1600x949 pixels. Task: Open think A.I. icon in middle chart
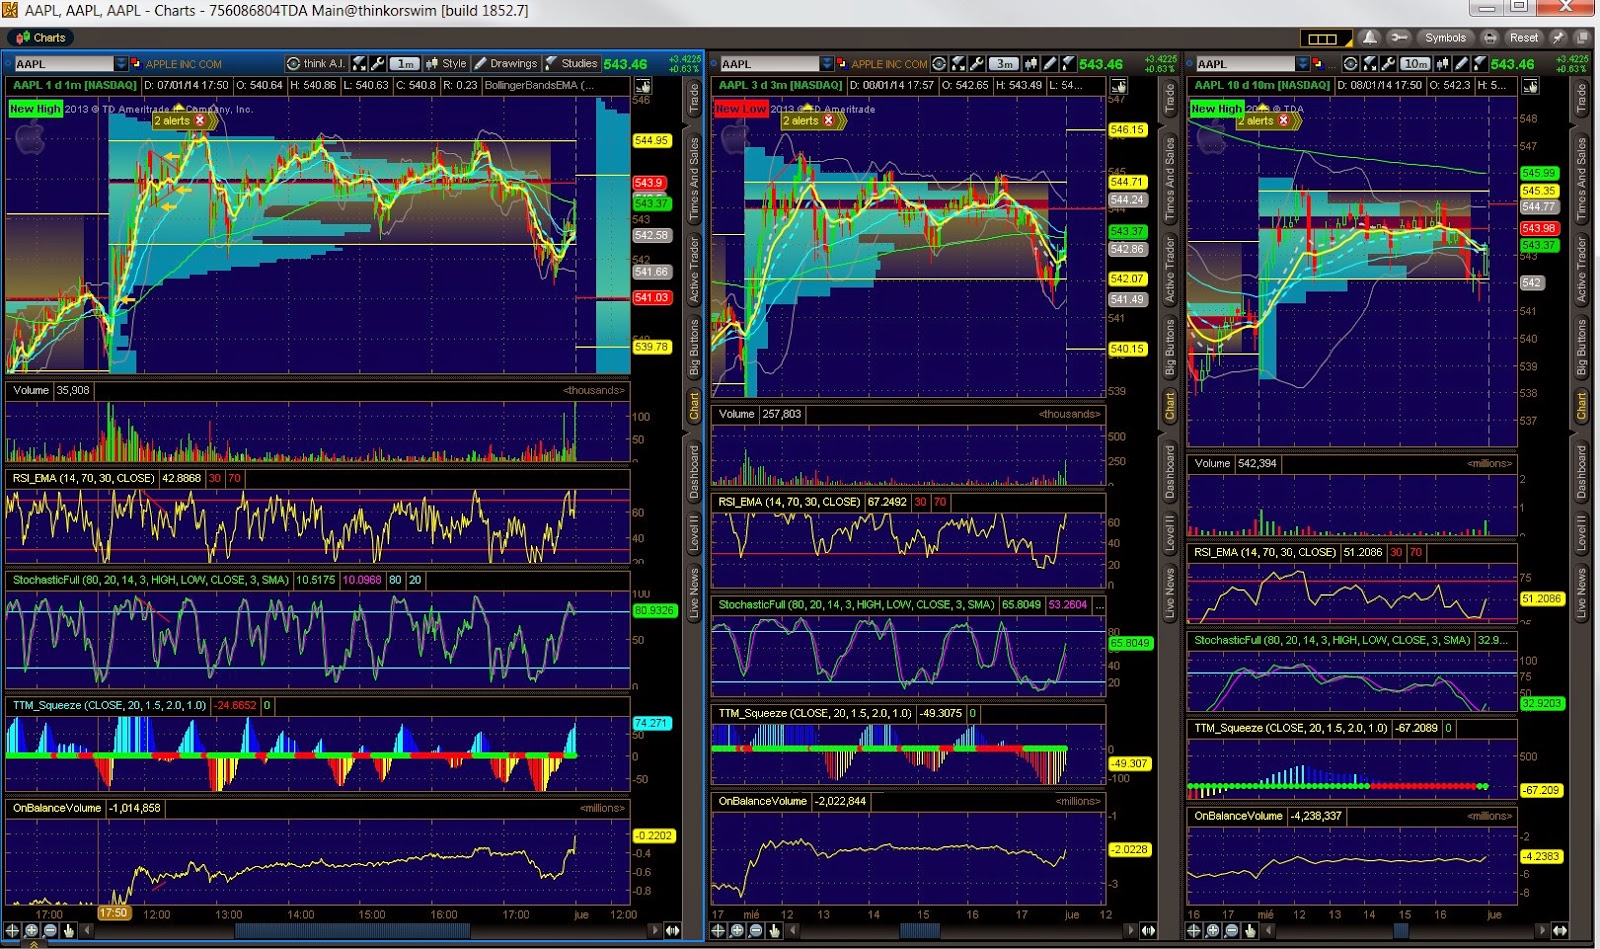939,64
